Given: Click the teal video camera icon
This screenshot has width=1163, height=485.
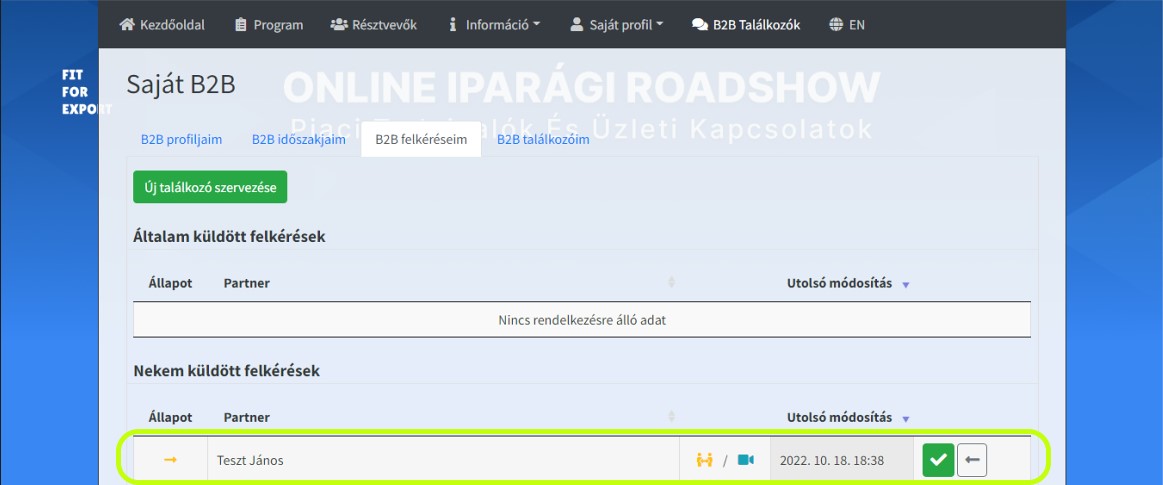Looking at the screenshot, I should tap(745, 461).
